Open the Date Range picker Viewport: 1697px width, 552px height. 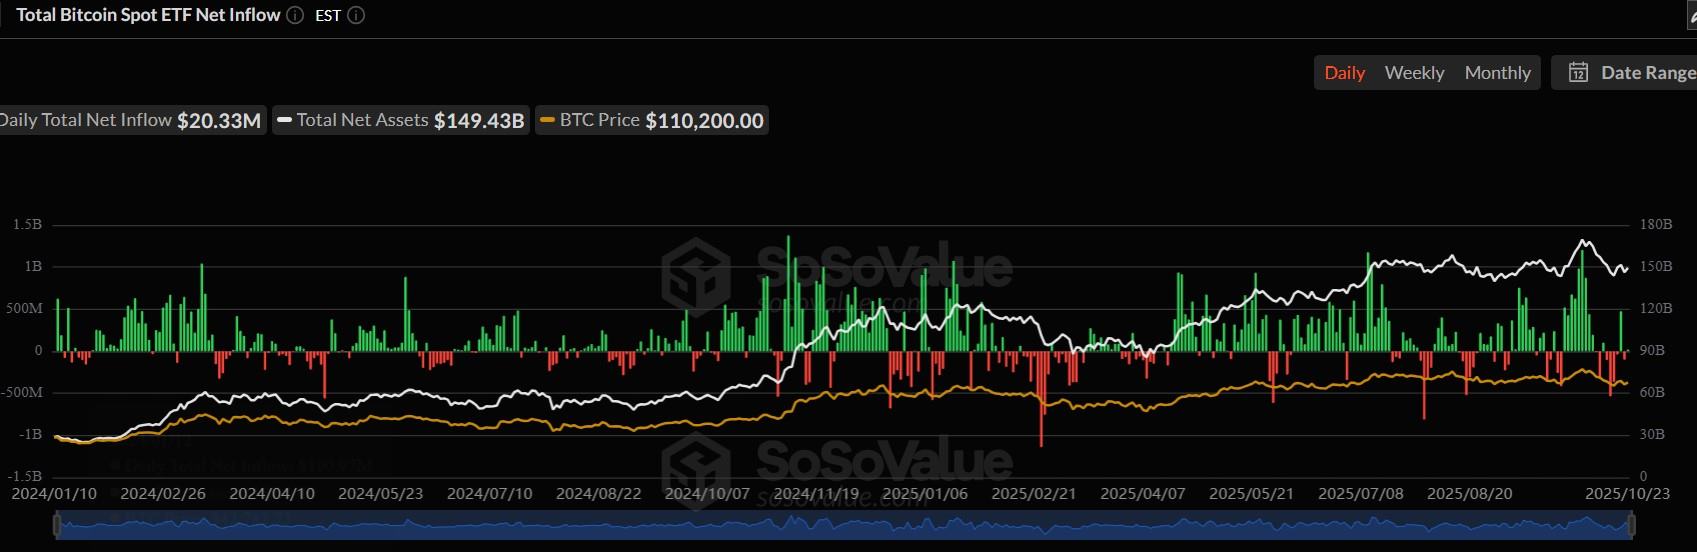click(x=1624, y=72)
